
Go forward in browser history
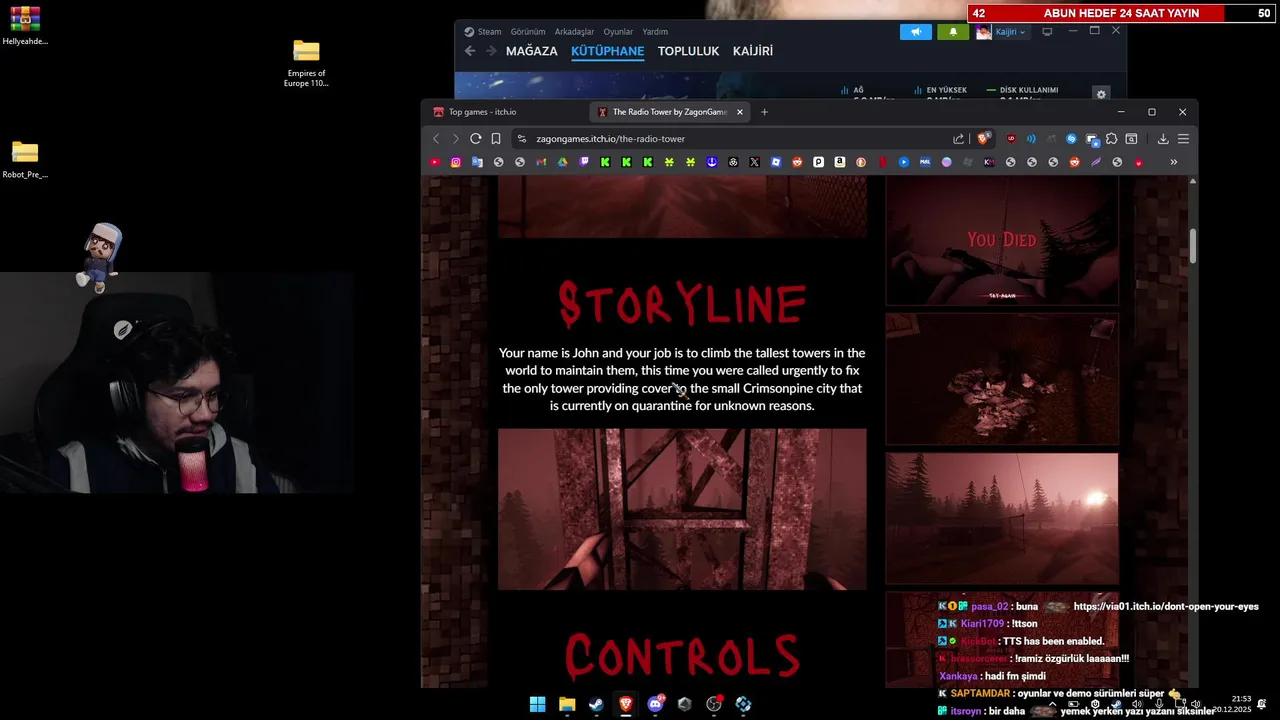tap(455, 139)
